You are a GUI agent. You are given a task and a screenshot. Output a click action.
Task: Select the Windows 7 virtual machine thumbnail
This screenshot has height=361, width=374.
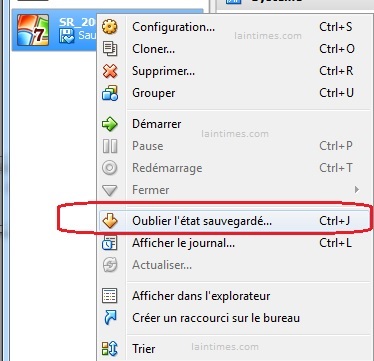point(33,30)
